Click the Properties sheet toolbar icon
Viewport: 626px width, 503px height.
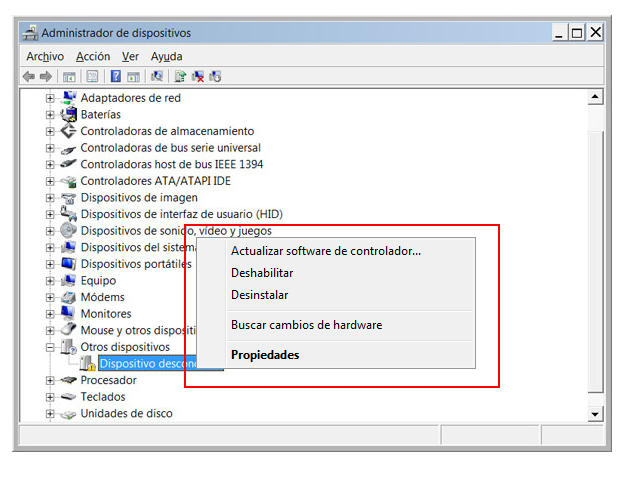[x=92, y=76]
